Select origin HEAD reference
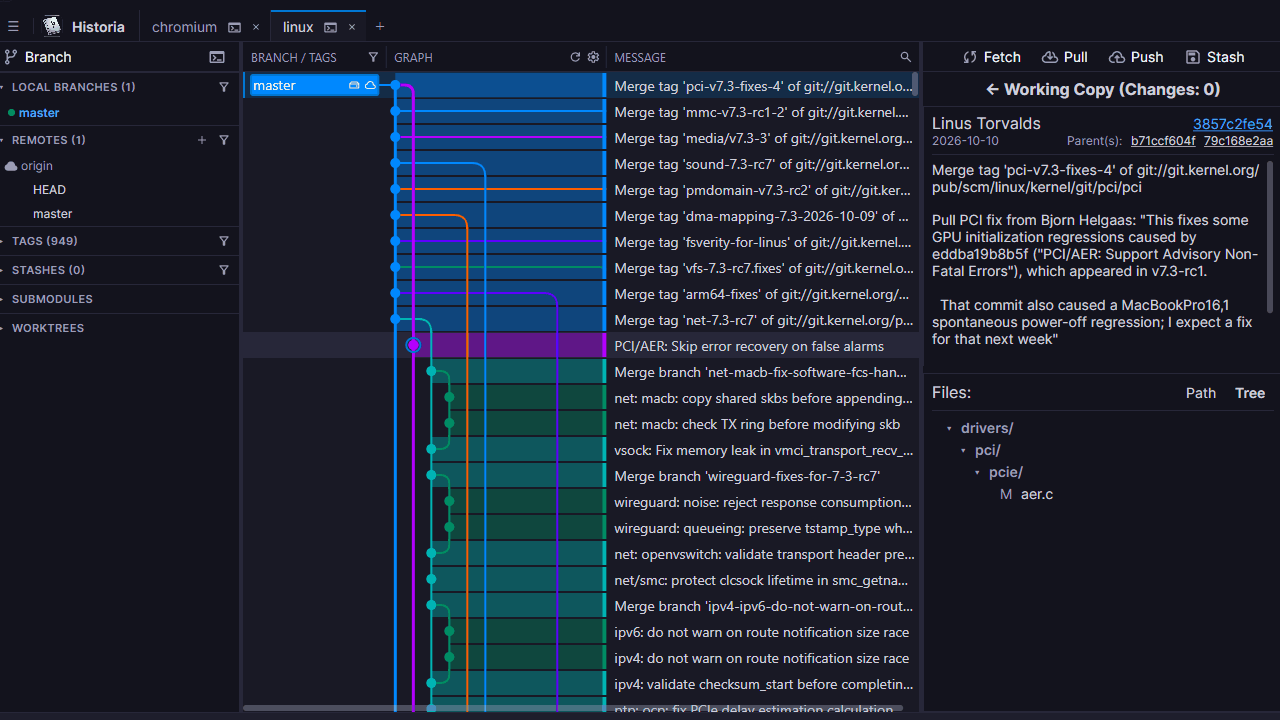Image resolution: width=1280 pixels, height=720 pixels. click(49, 190)
